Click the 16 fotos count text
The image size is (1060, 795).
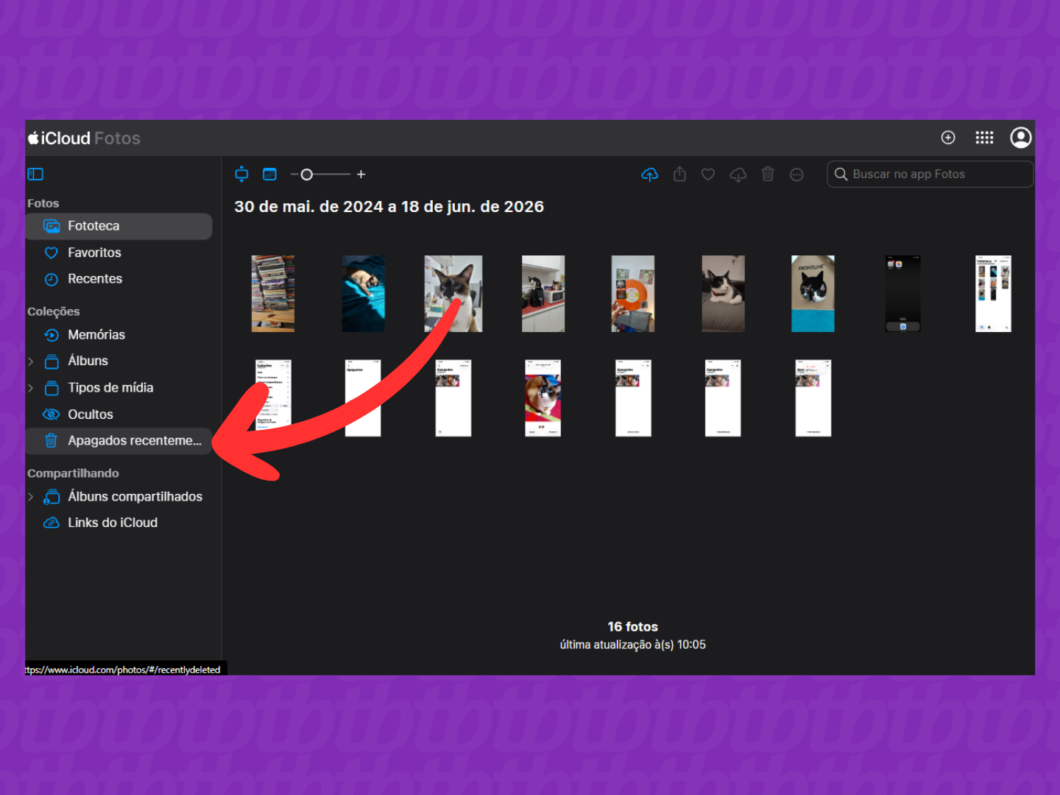point(633,627)
